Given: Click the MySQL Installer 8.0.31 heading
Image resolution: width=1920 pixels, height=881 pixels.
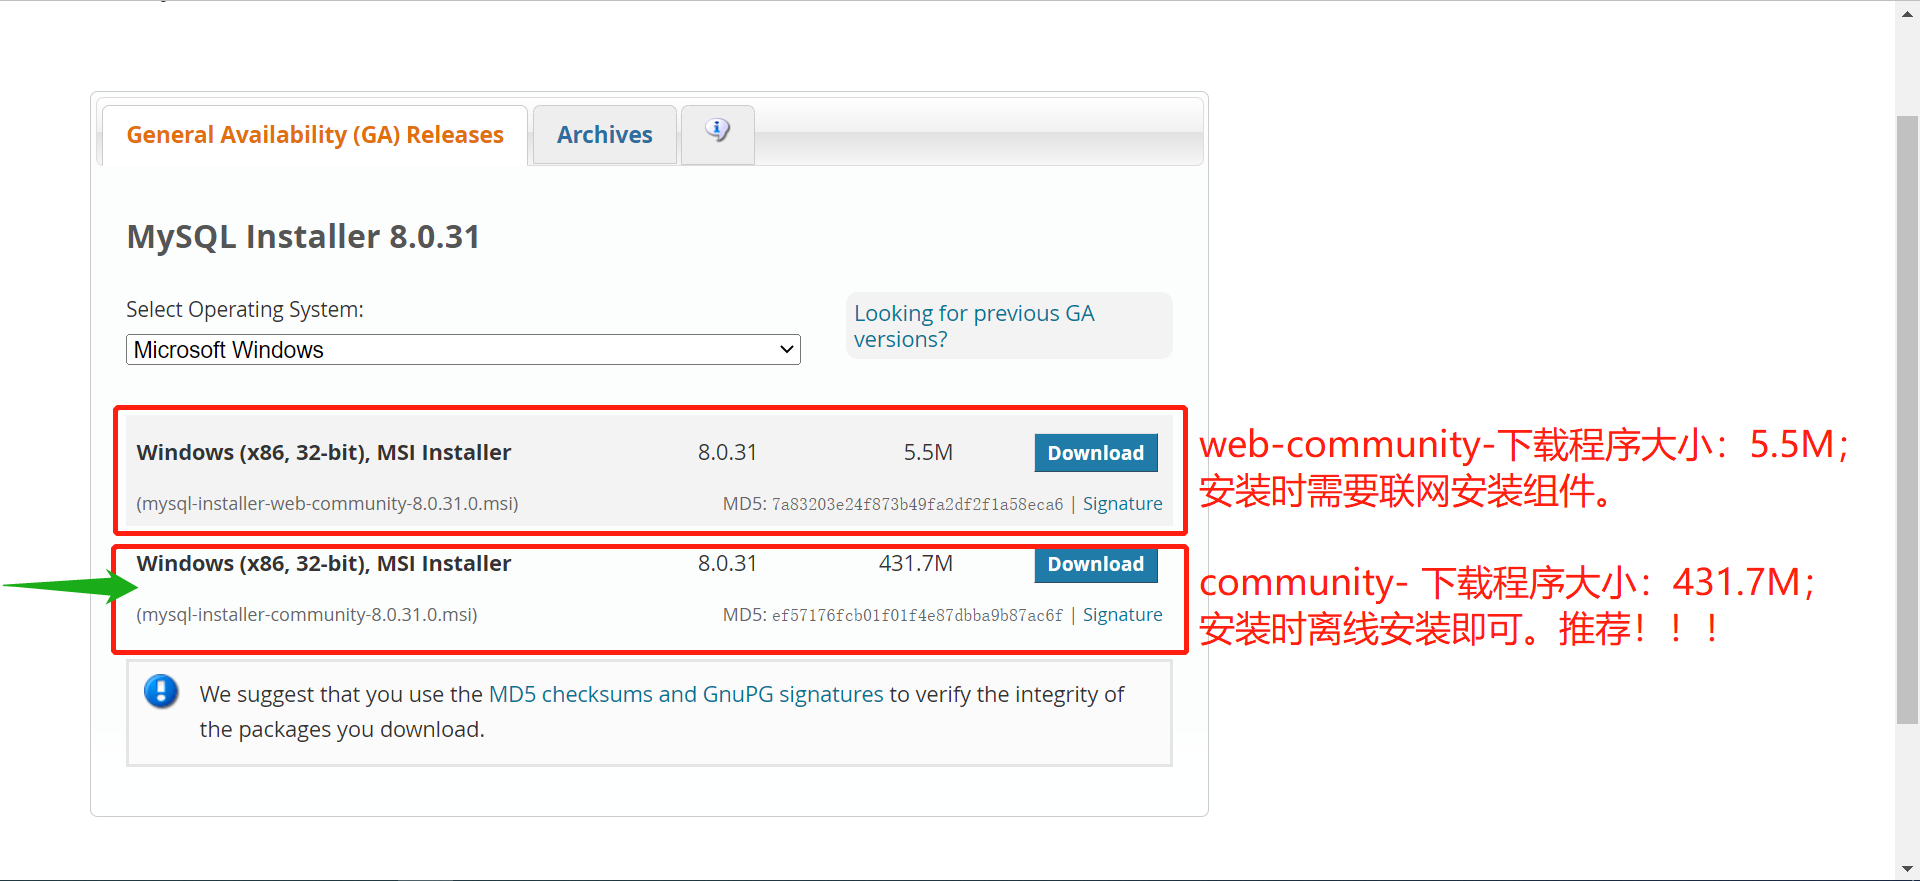Looking at the screenshot, I should tap(303, 237).
